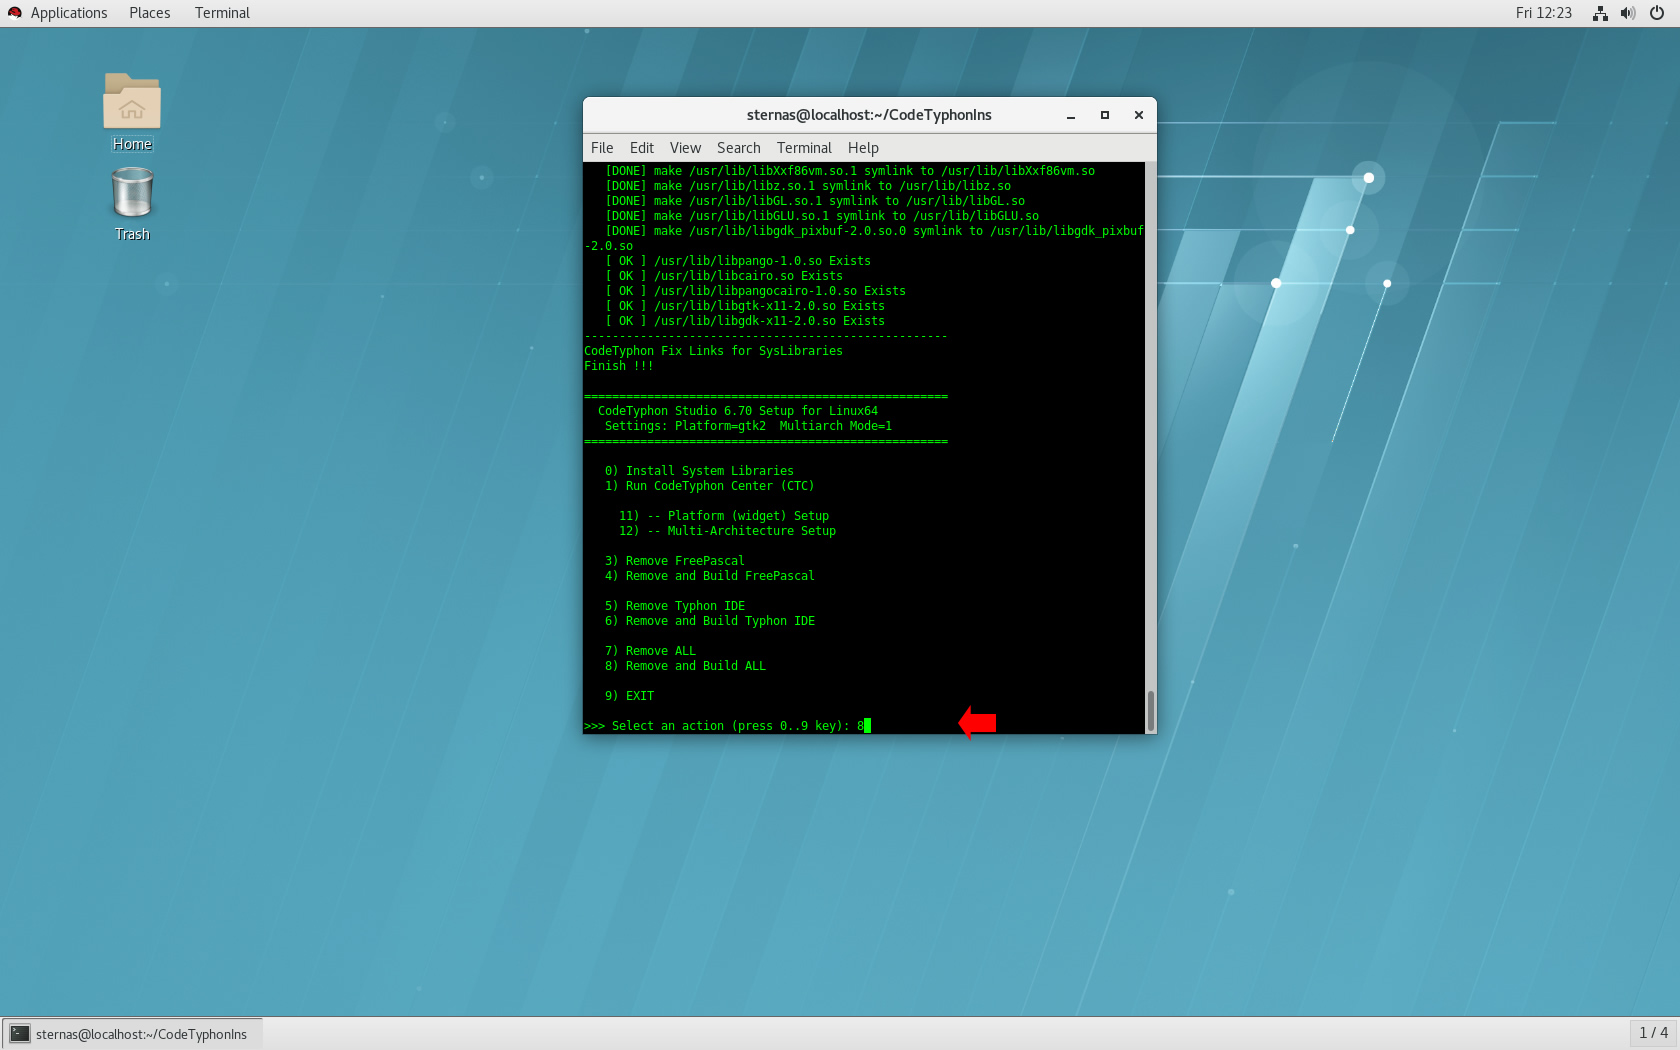Click '/usr/lib/libpangocairo-1.0.so Exists' line
The image size is (1680, 1050).
point(755,291)
